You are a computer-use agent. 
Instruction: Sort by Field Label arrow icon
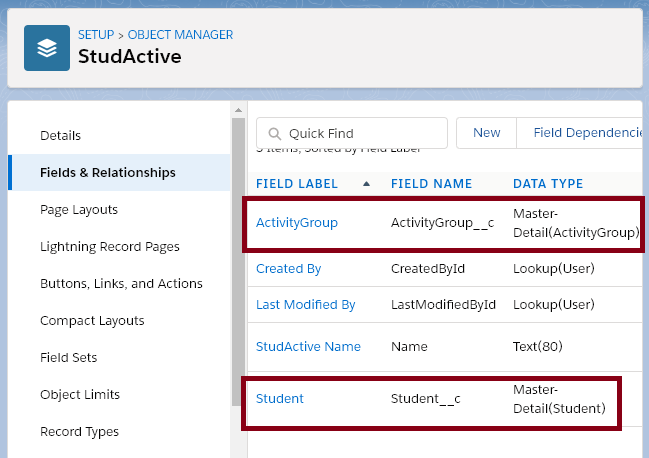pos(366,184)
